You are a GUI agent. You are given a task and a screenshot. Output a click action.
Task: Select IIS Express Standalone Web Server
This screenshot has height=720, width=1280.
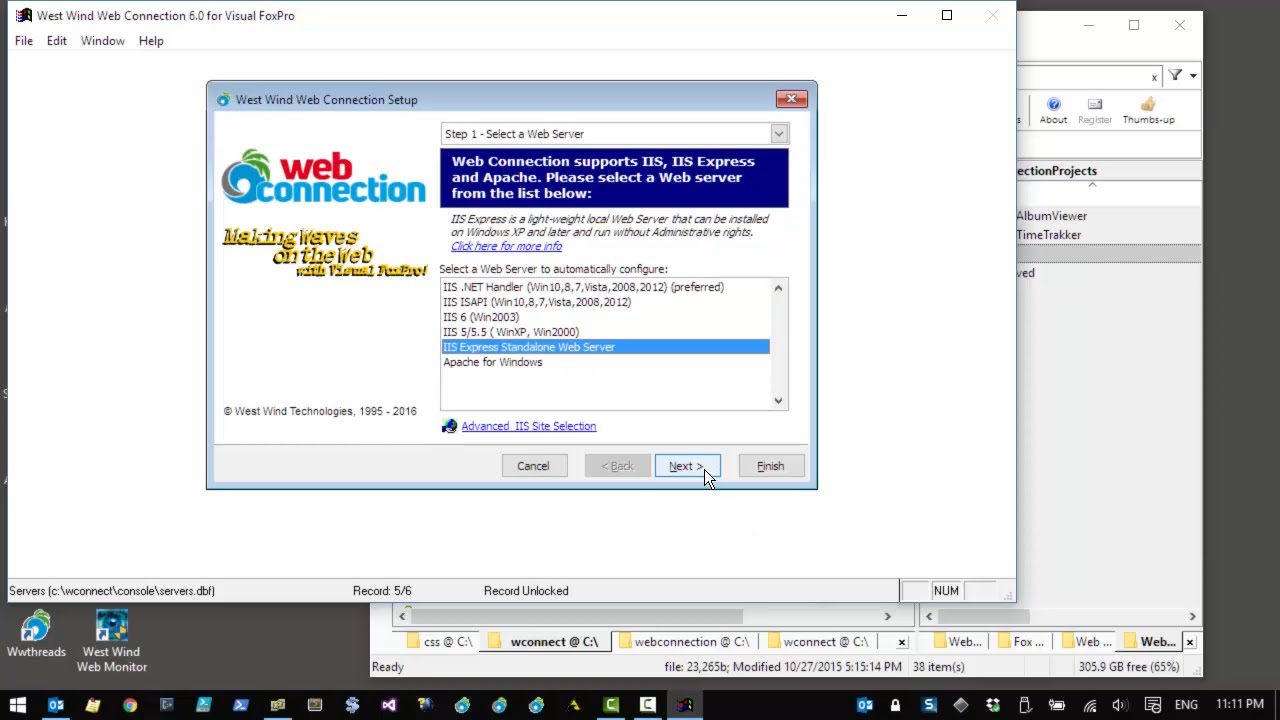(605, 347)
